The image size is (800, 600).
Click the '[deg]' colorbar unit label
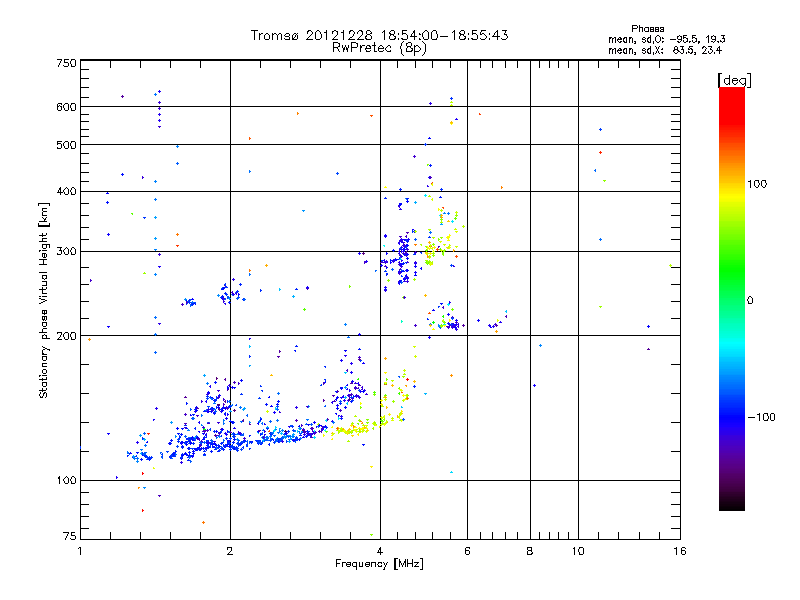(x=734, y=80)
